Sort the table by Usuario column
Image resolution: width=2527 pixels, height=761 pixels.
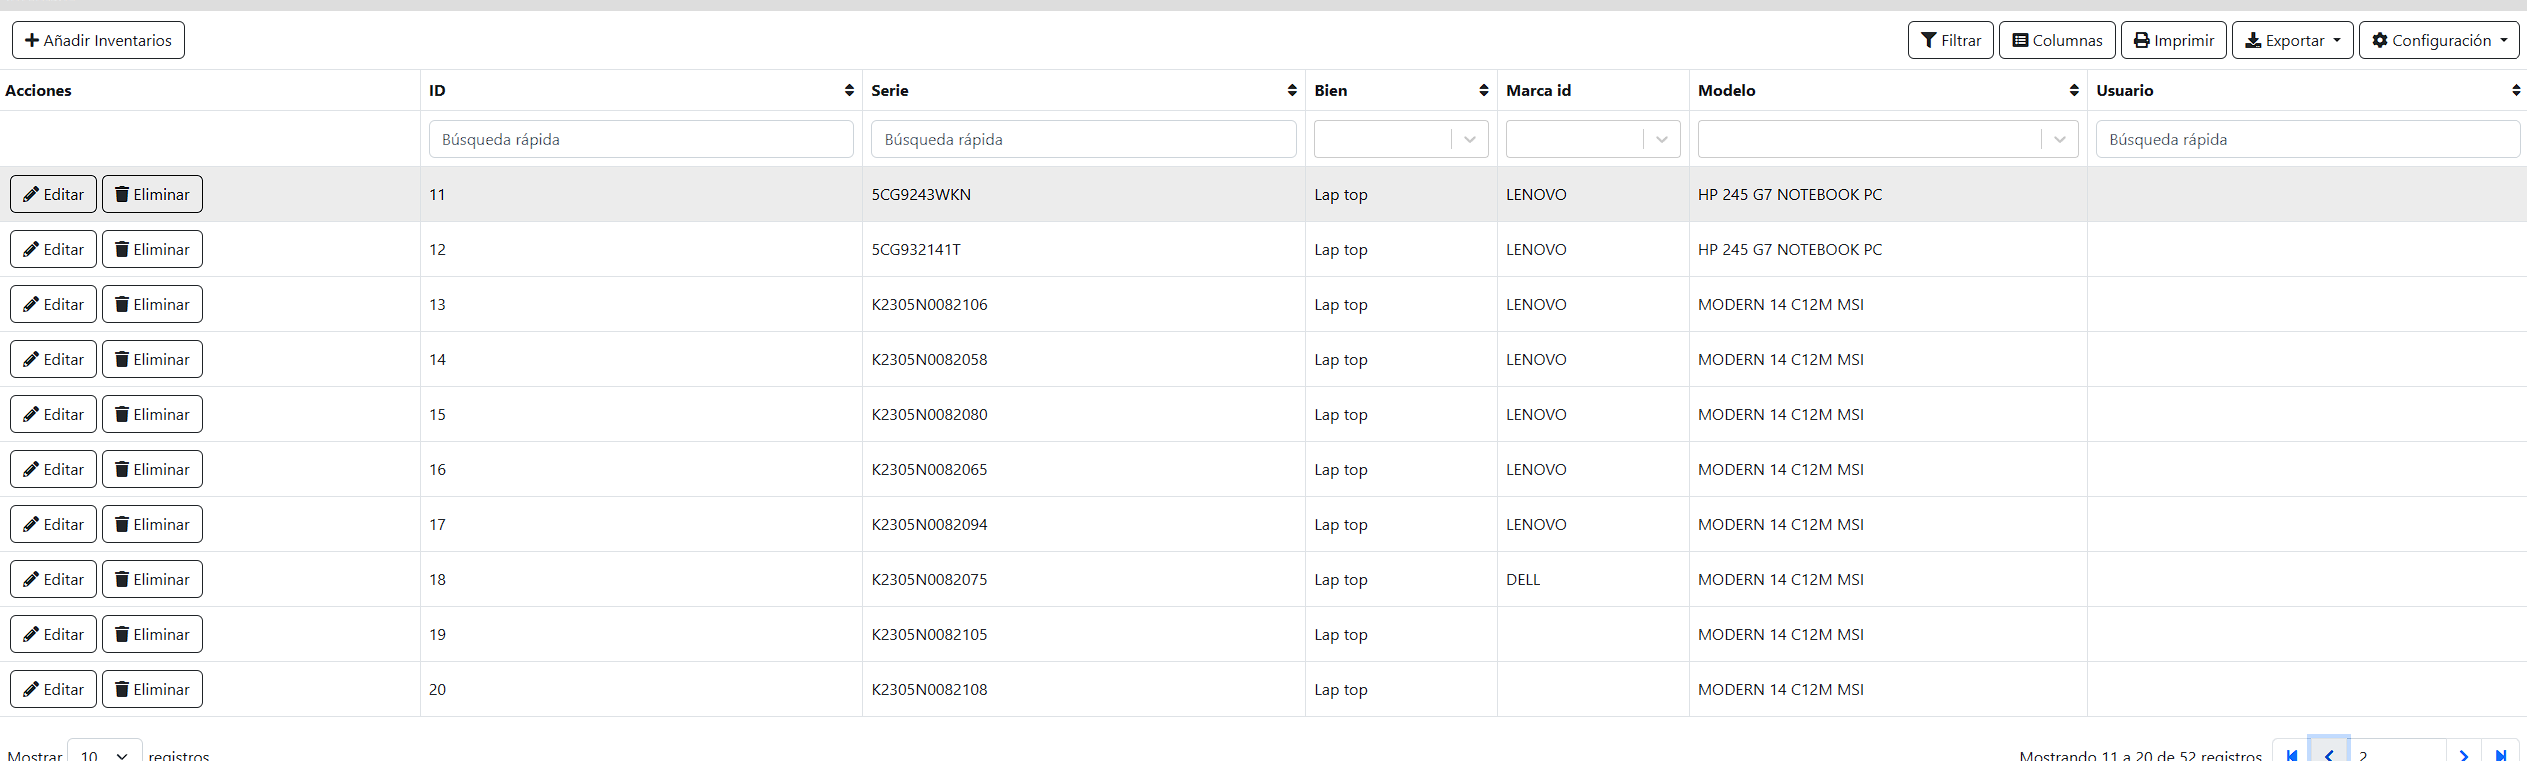(2516, 90)
